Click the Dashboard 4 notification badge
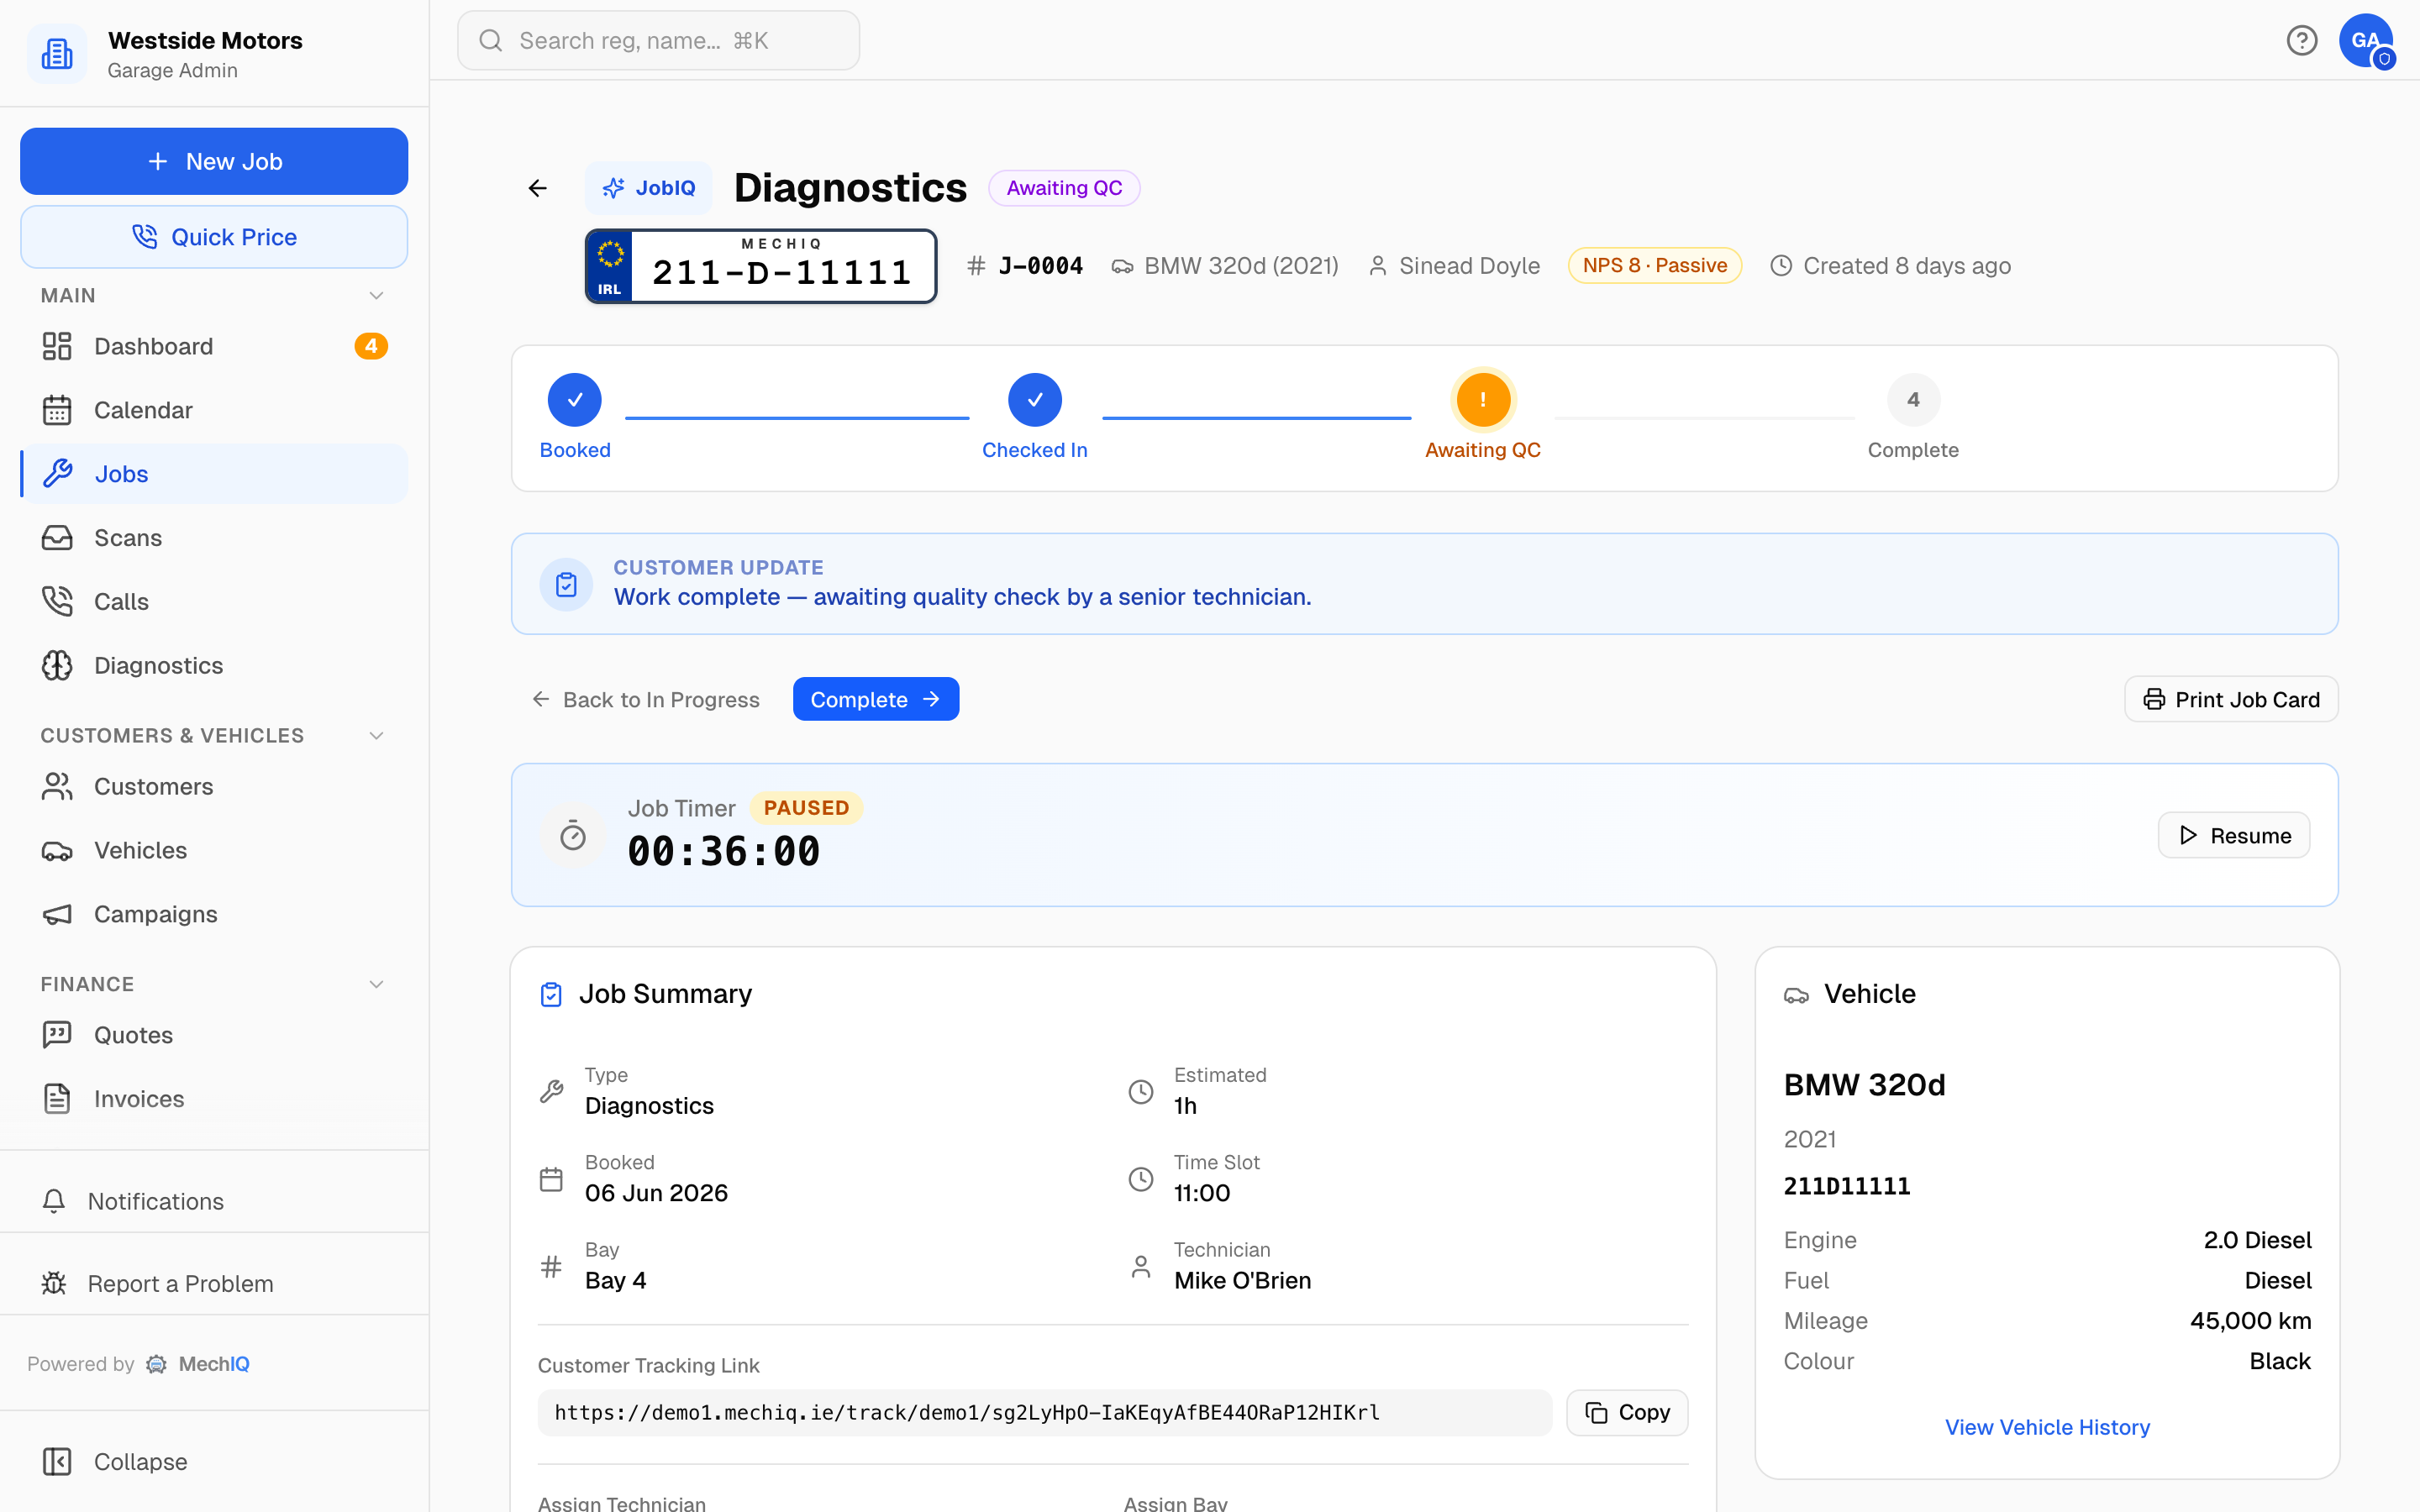 tap(371, 346)
